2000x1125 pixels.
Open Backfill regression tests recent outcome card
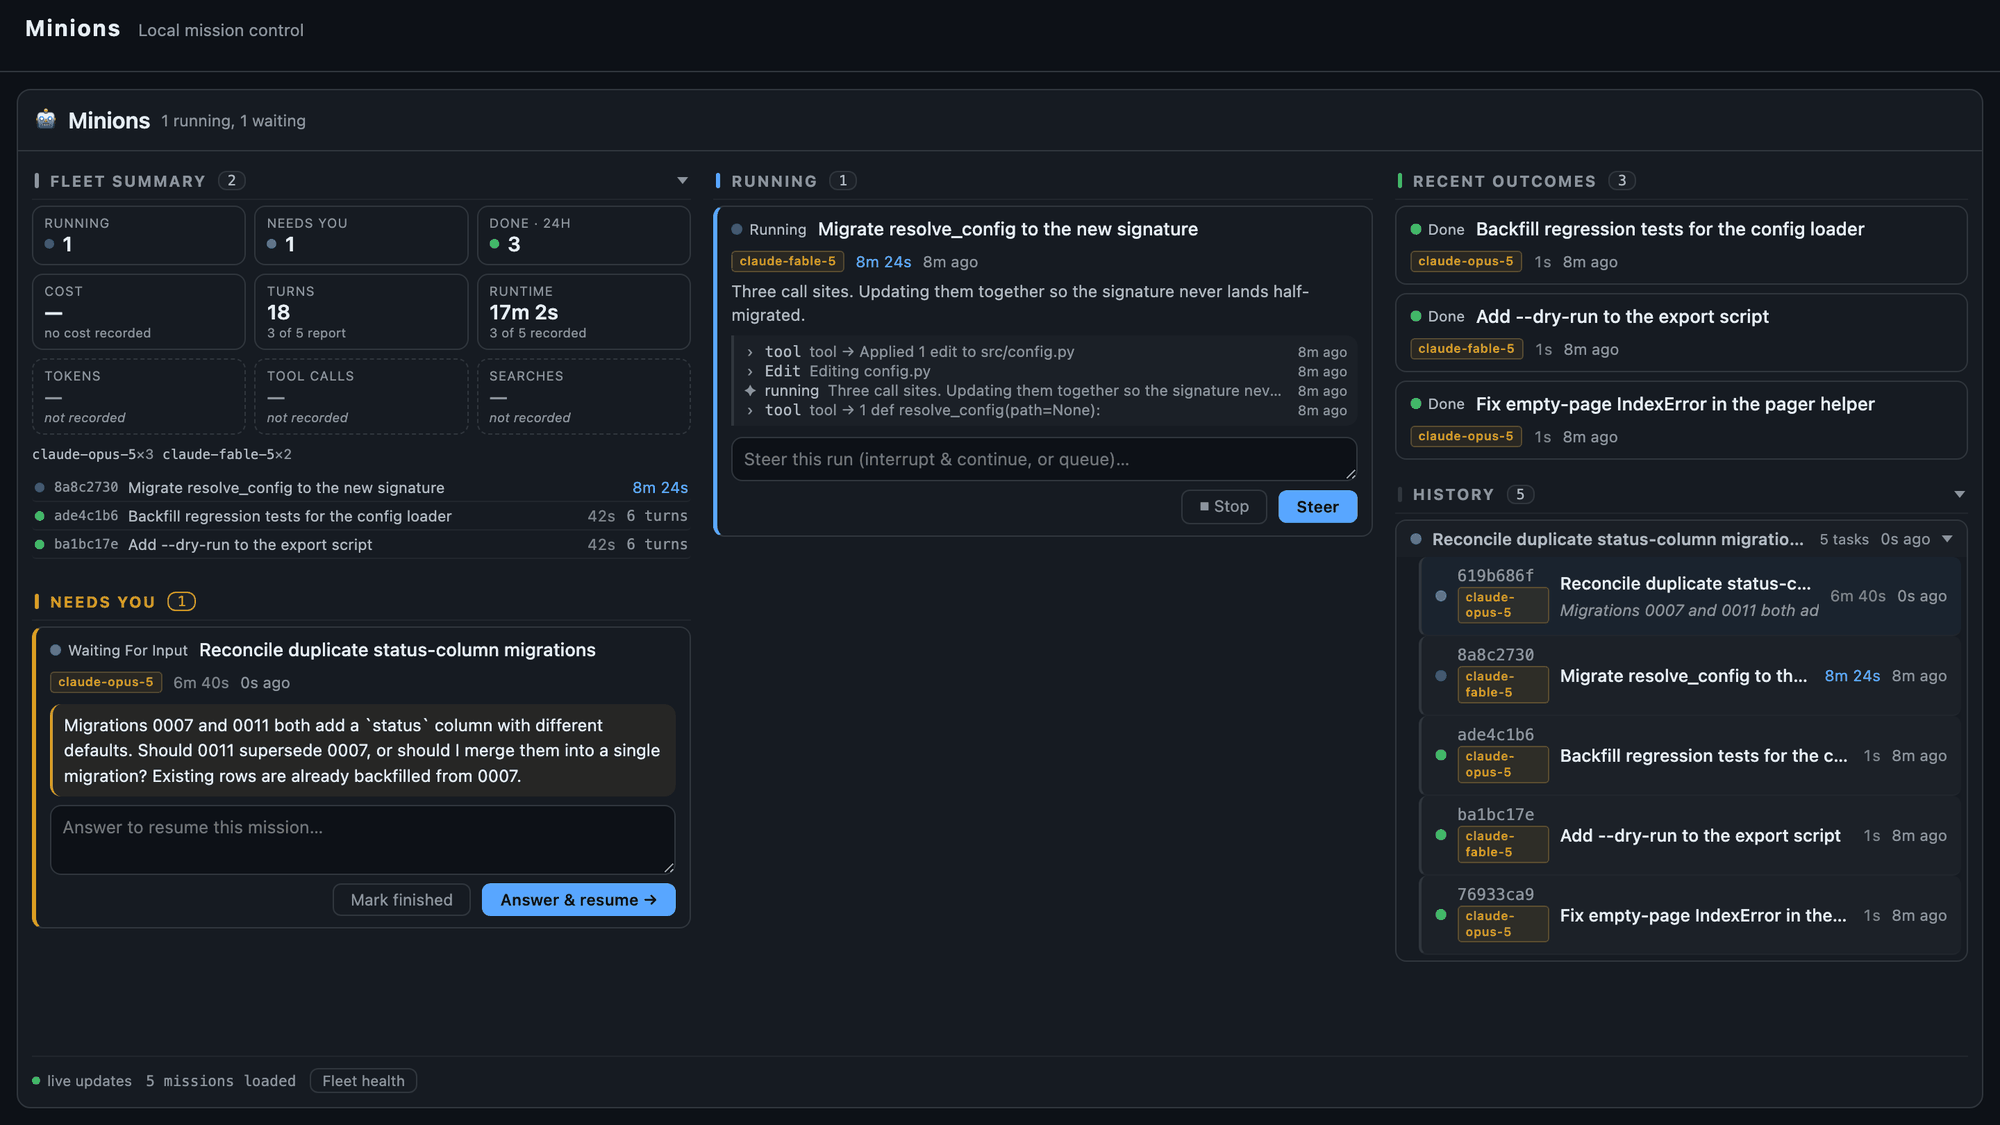pos(1681,245)
